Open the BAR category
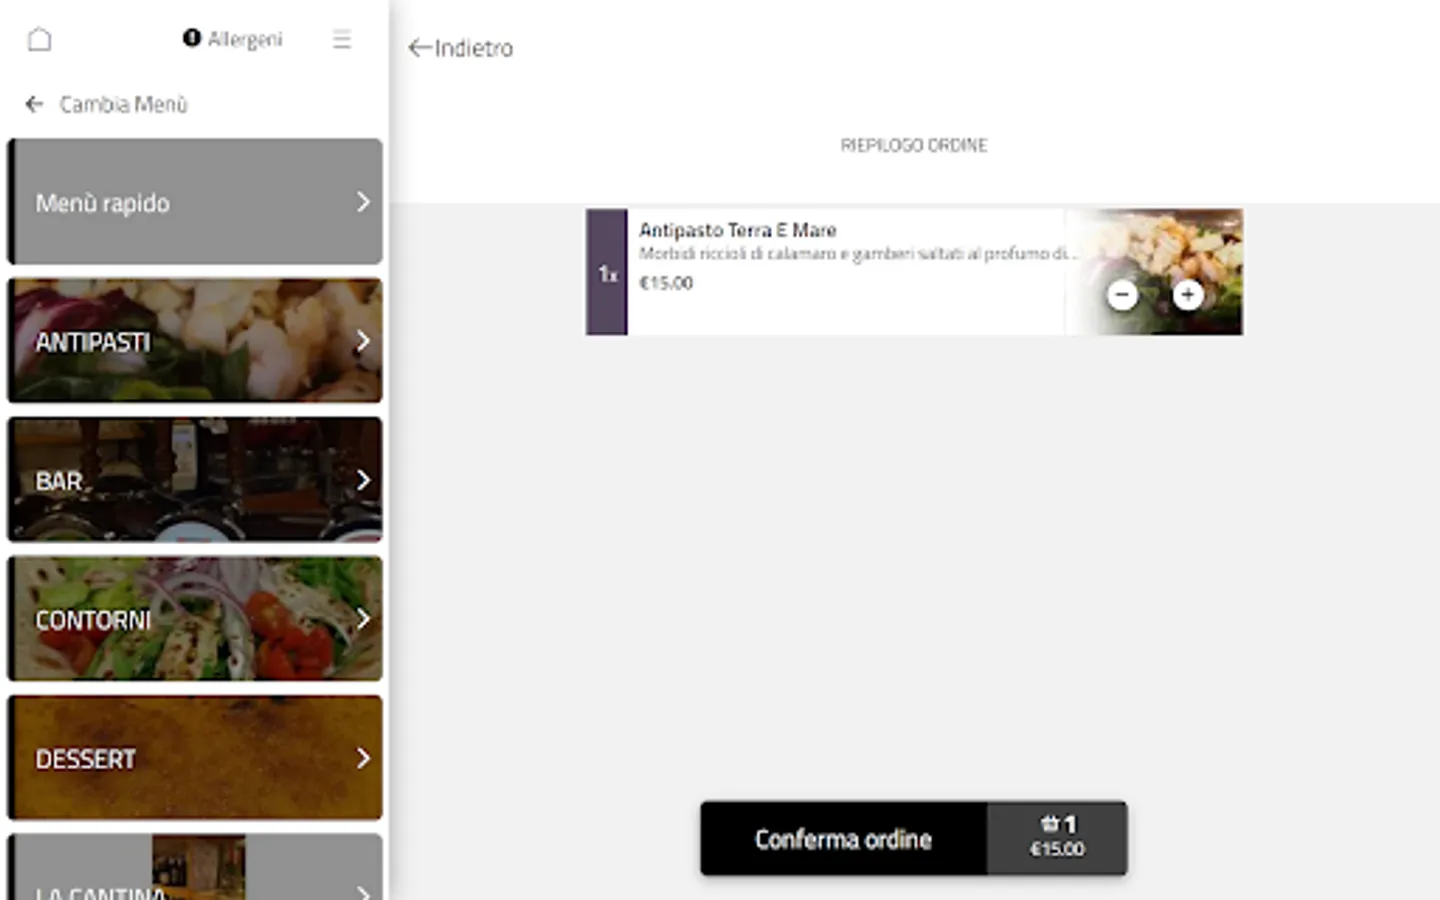 (x=195, y=480)
